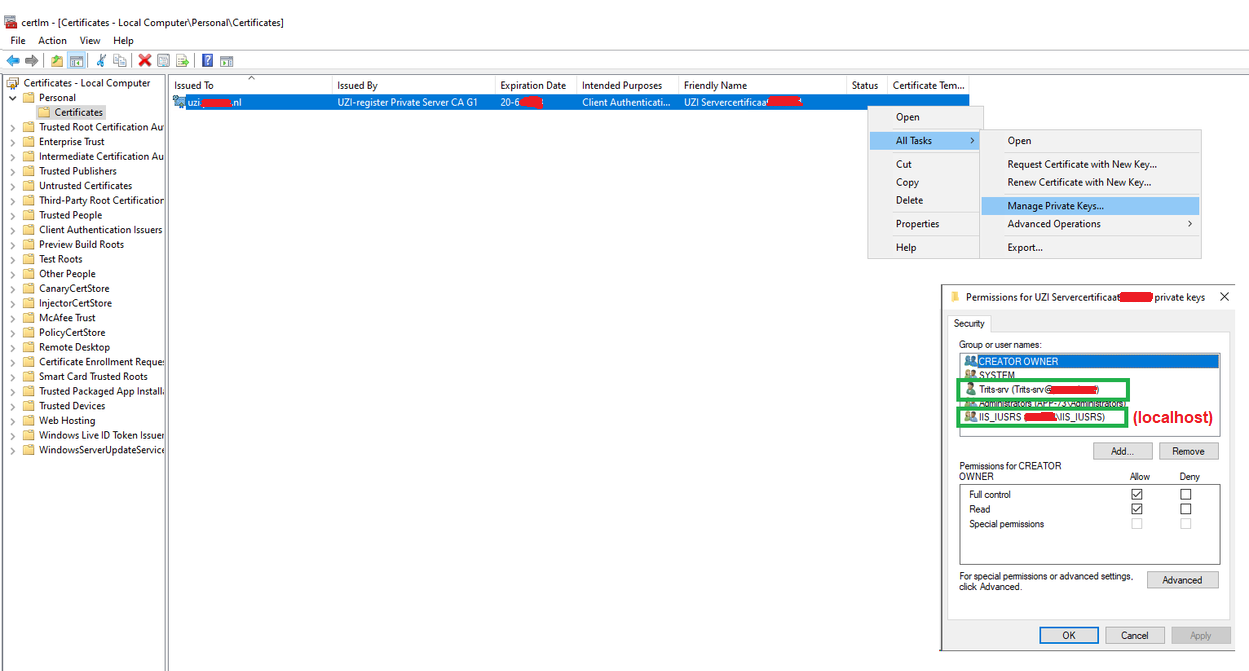Click the Add... button in permissions dialog

(x=1122, y=451)
